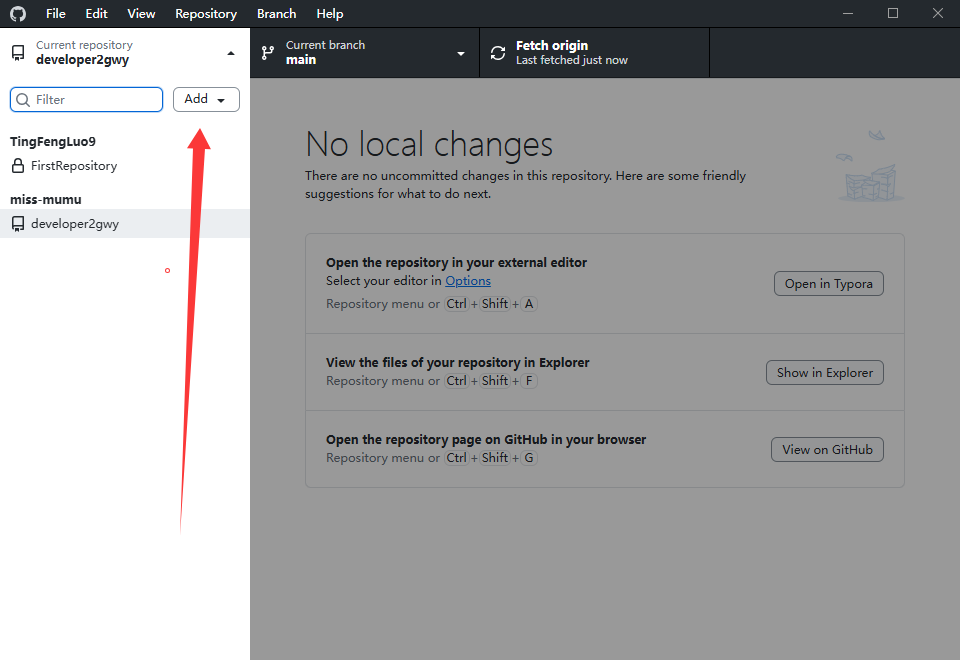Image resolution: width=960 pixels, height=660 pixels.
Task: Click the Fetch origin sync icon
Action: point(498,53)
